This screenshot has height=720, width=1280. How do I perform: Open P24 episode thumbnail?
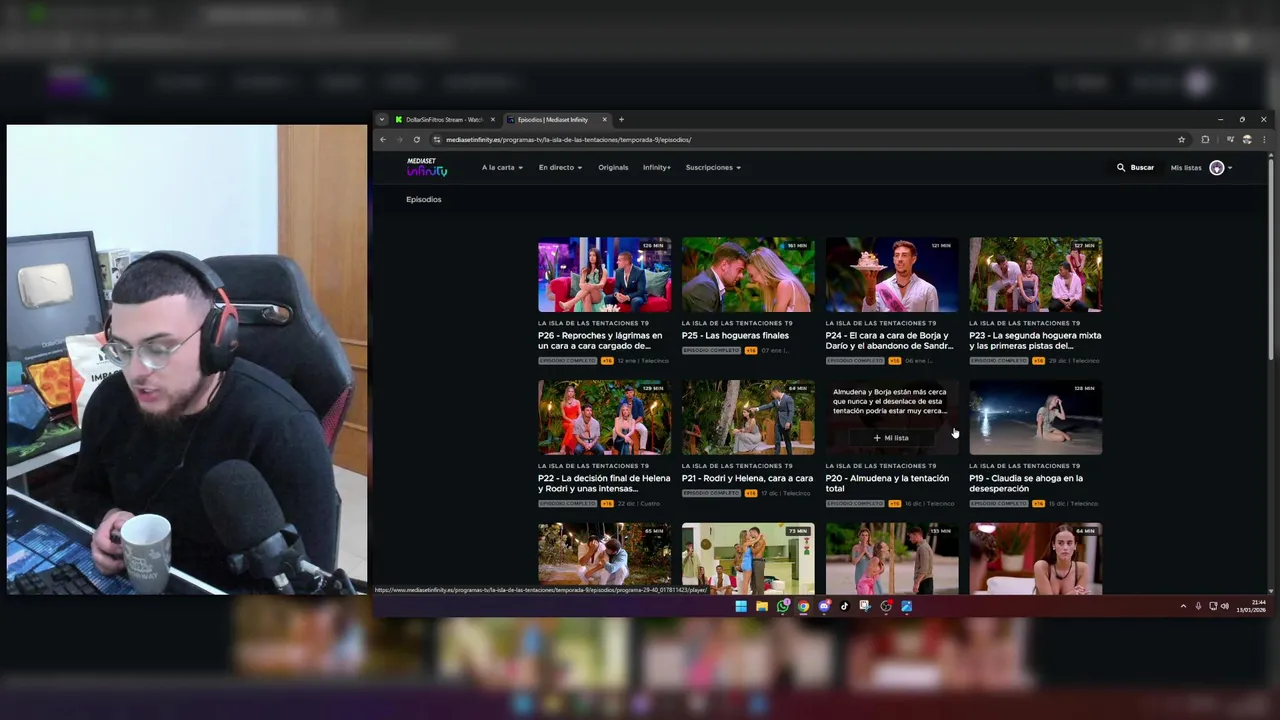pos(892,275)
